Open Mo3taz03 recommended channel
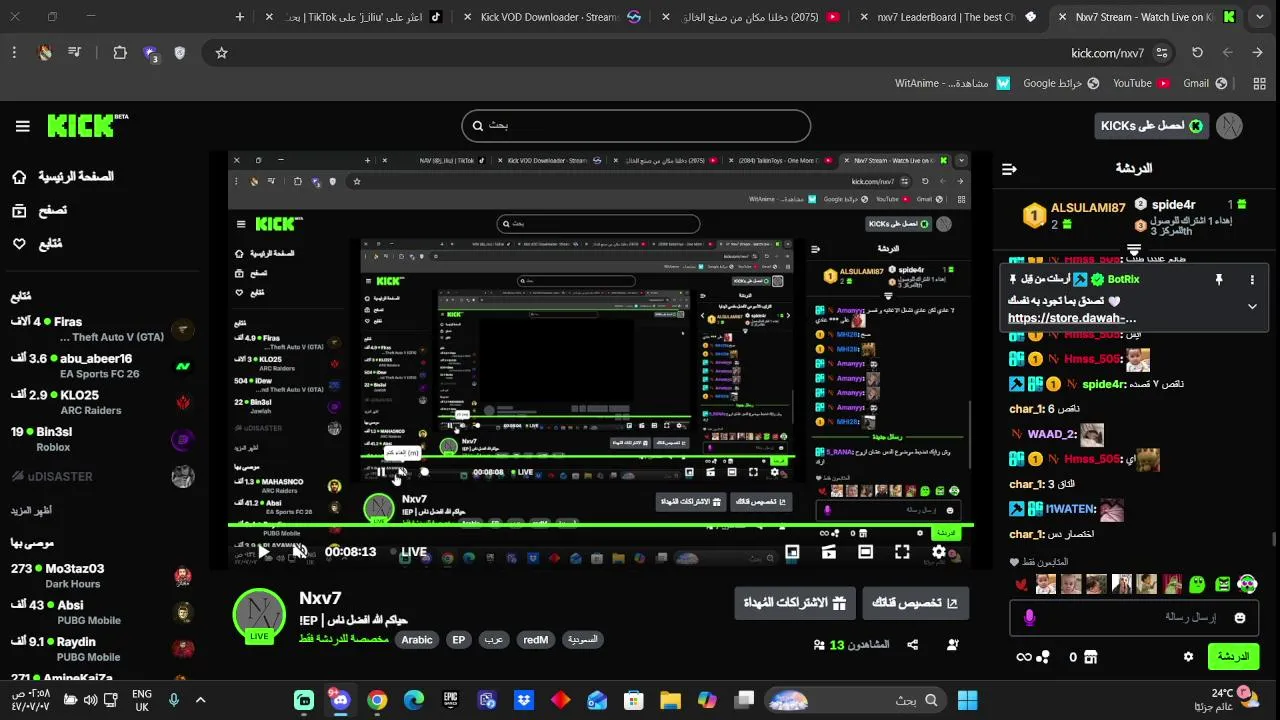1280x720 pixels. pos(100,576)
